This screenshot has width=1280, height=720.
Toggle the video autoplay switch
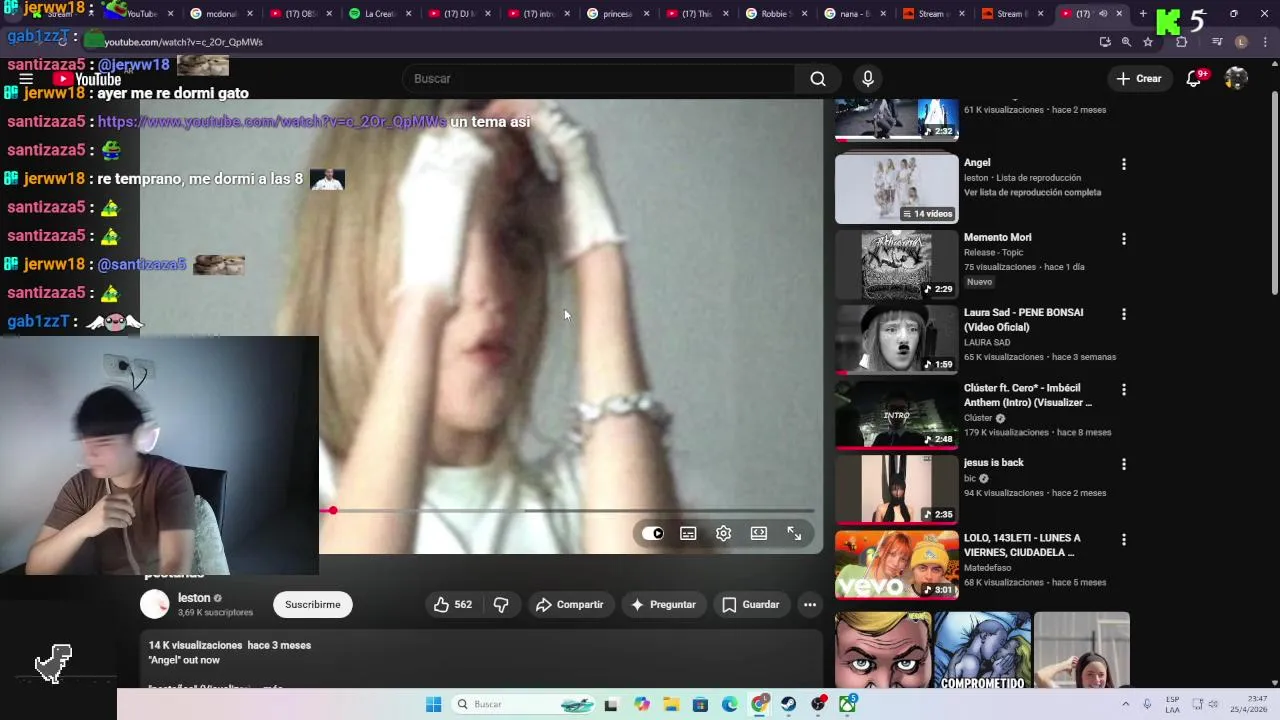(x=653, y=533)
